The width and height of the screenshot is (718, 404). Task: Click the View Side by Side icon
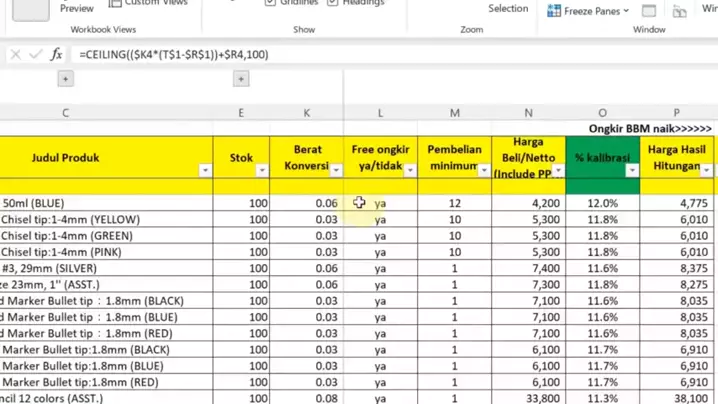pyautogui.click(x=682, y=11)
